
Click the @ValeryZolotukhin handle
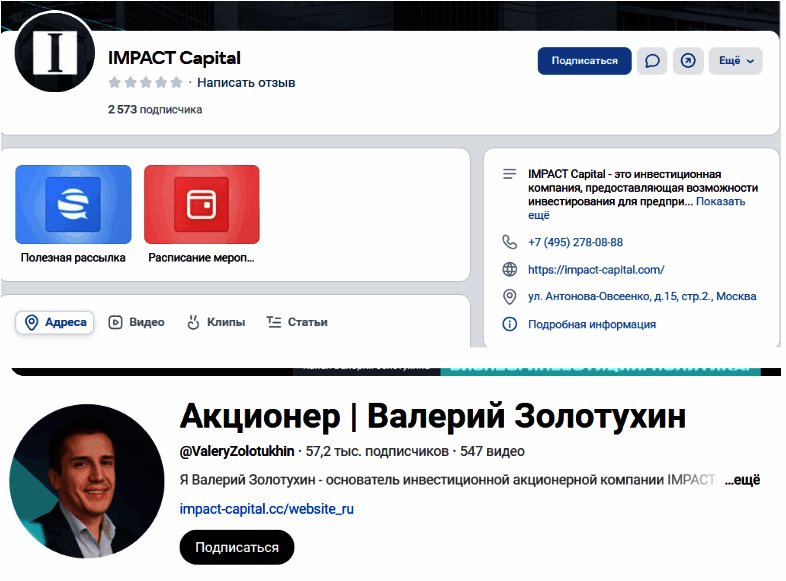click(237, 452)
